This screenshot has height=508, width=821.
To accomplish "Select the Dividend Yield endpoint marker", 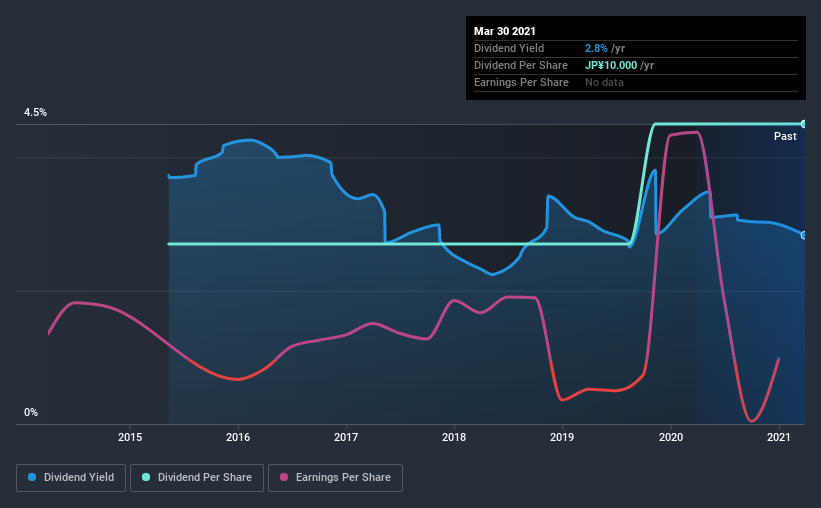I will coord(803,235).
